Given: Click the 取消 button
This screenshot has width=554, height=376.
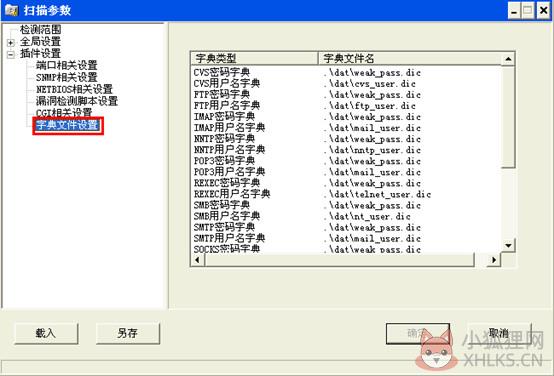Looking at the screenshot, I should coord(499,333).
